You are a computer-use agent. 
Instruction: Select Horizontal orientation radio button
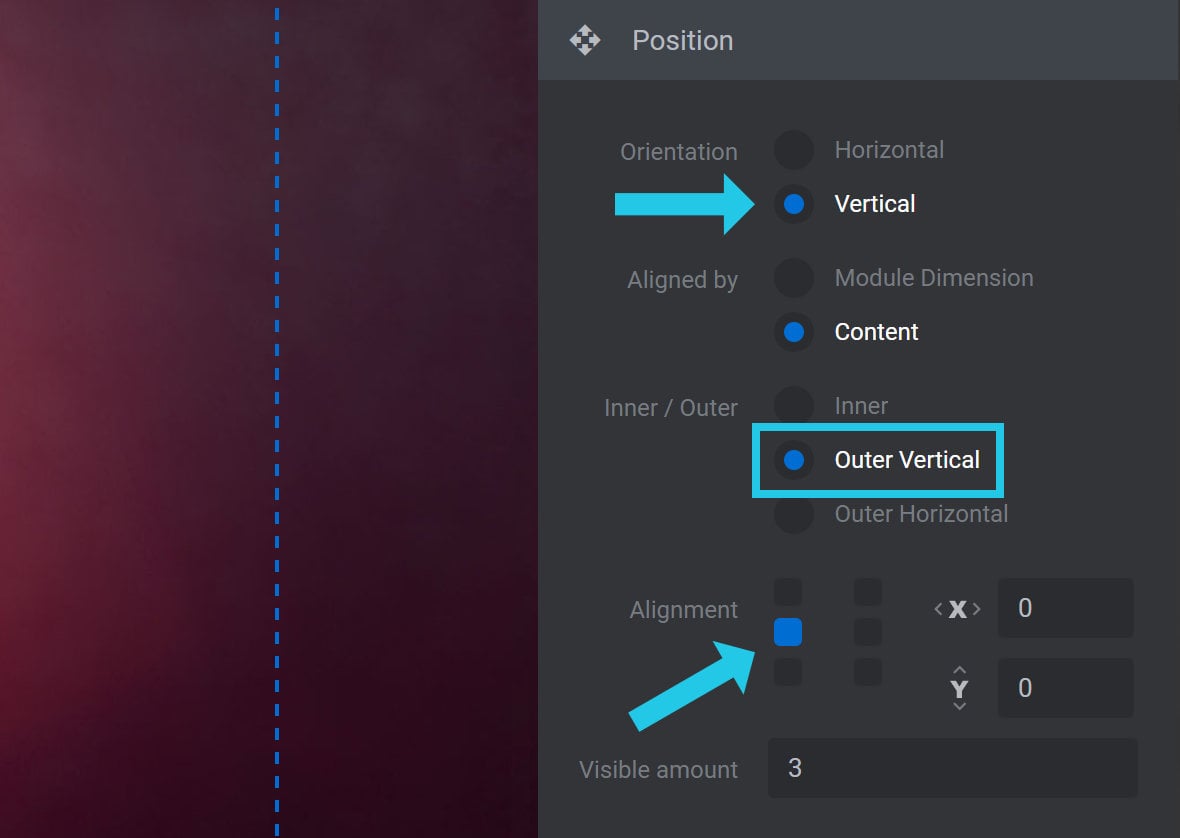pyautogui.click(x=794, y=150)
